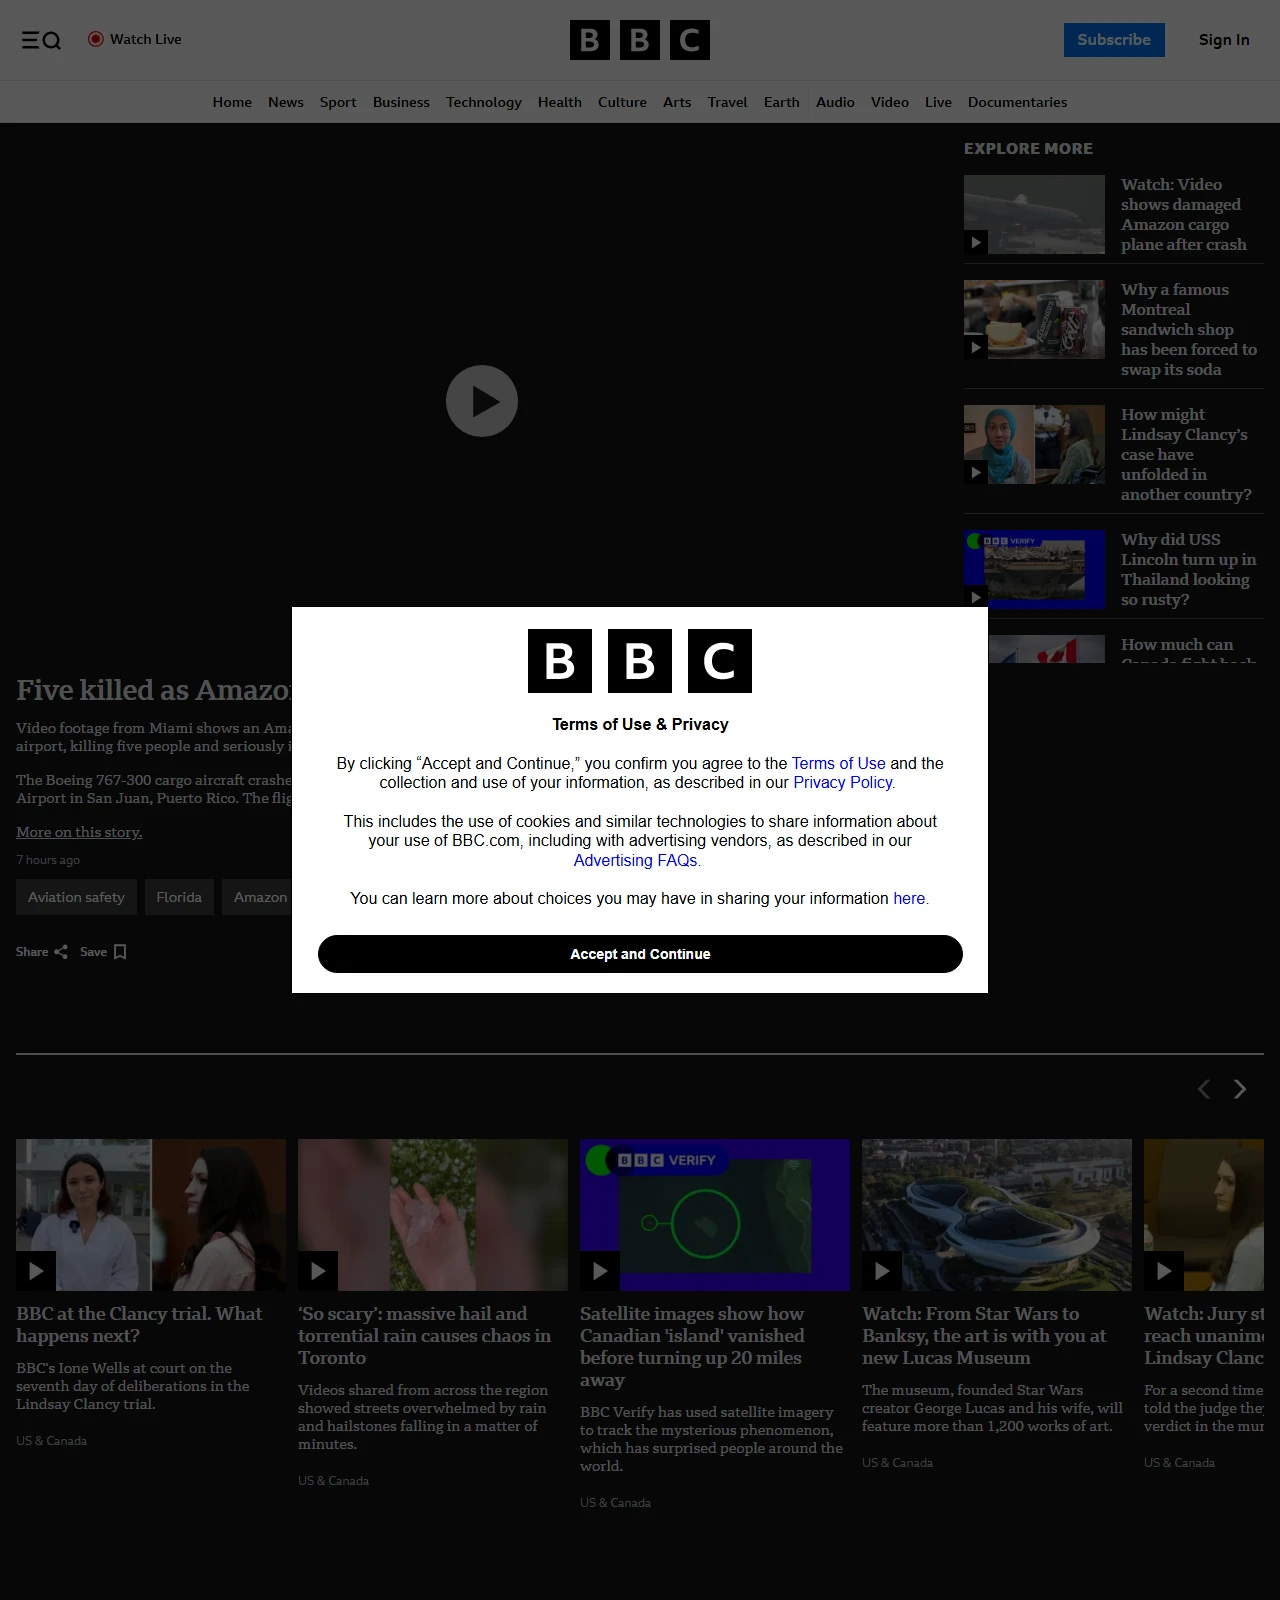Open the Health nav item
The height and width of the screenshot is (1600, 1280).
(560, 102)
